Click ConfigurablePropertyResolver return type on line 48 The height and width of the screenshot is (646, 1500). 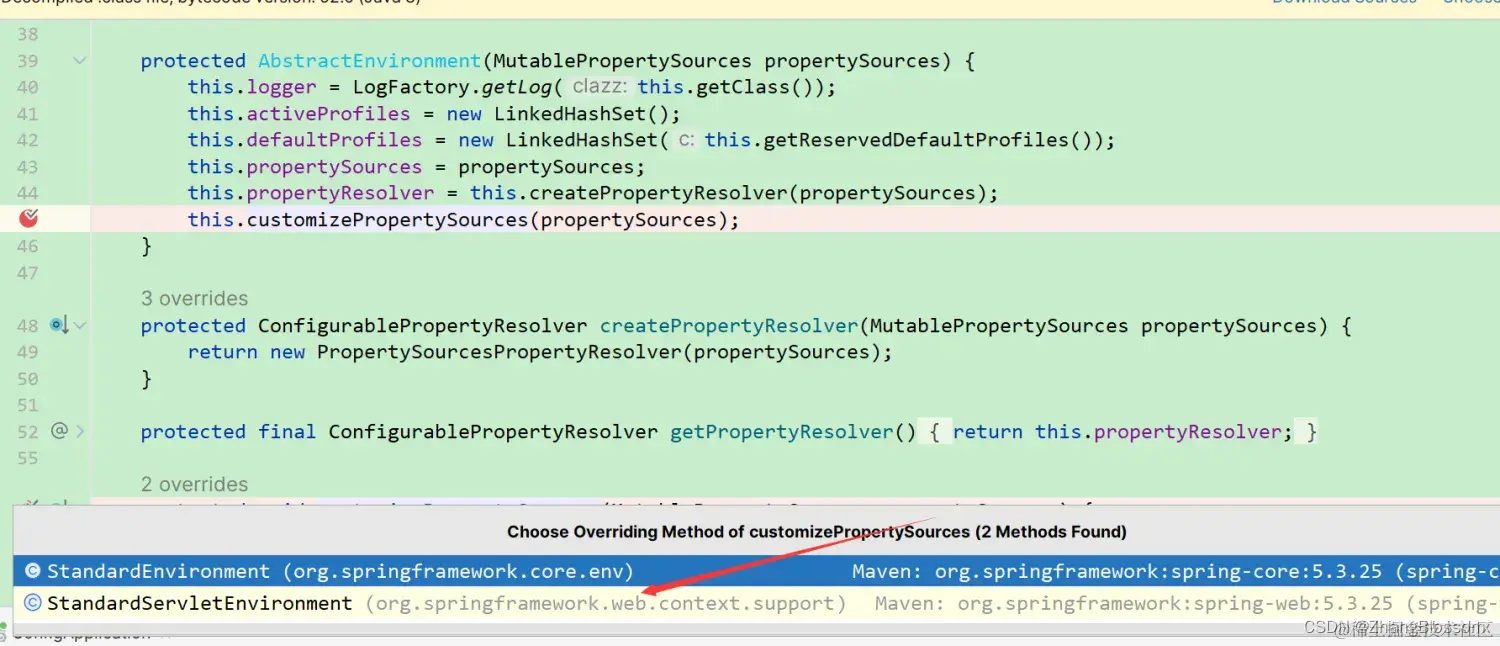(x=423, y=325)
